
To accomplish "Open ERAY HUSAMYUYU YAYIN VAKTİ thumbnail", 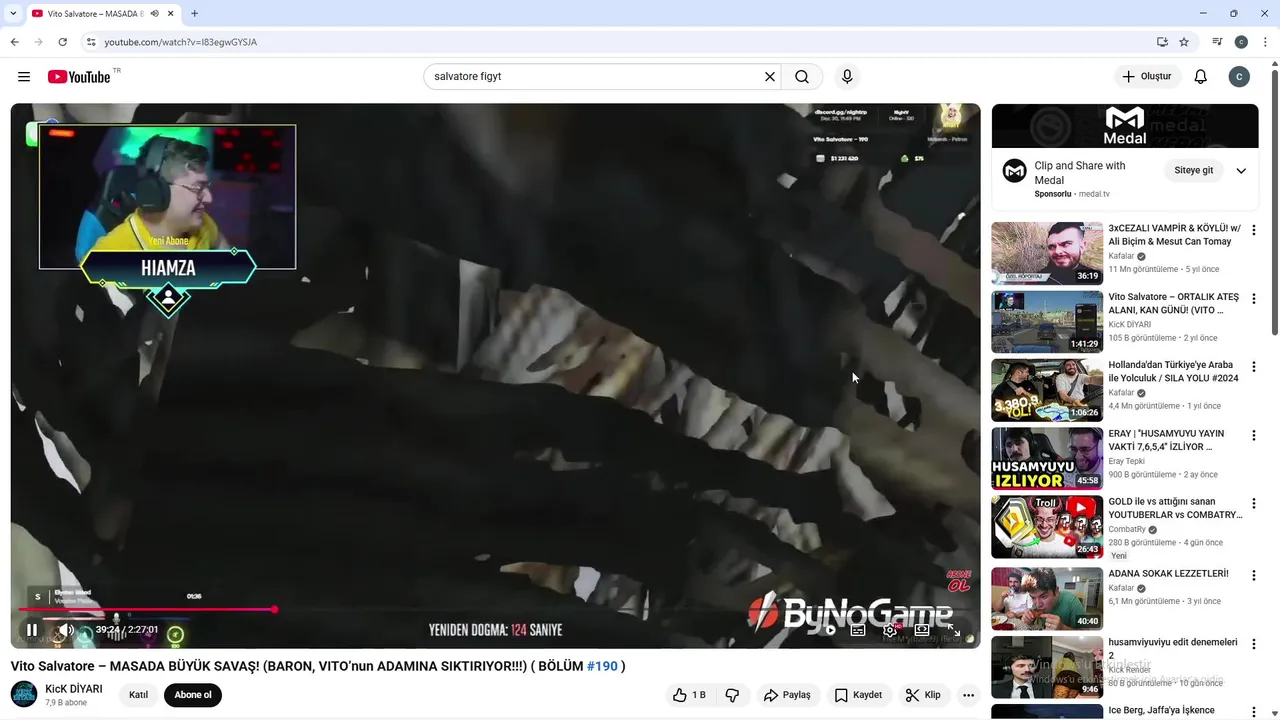I will click(1047, 459).
